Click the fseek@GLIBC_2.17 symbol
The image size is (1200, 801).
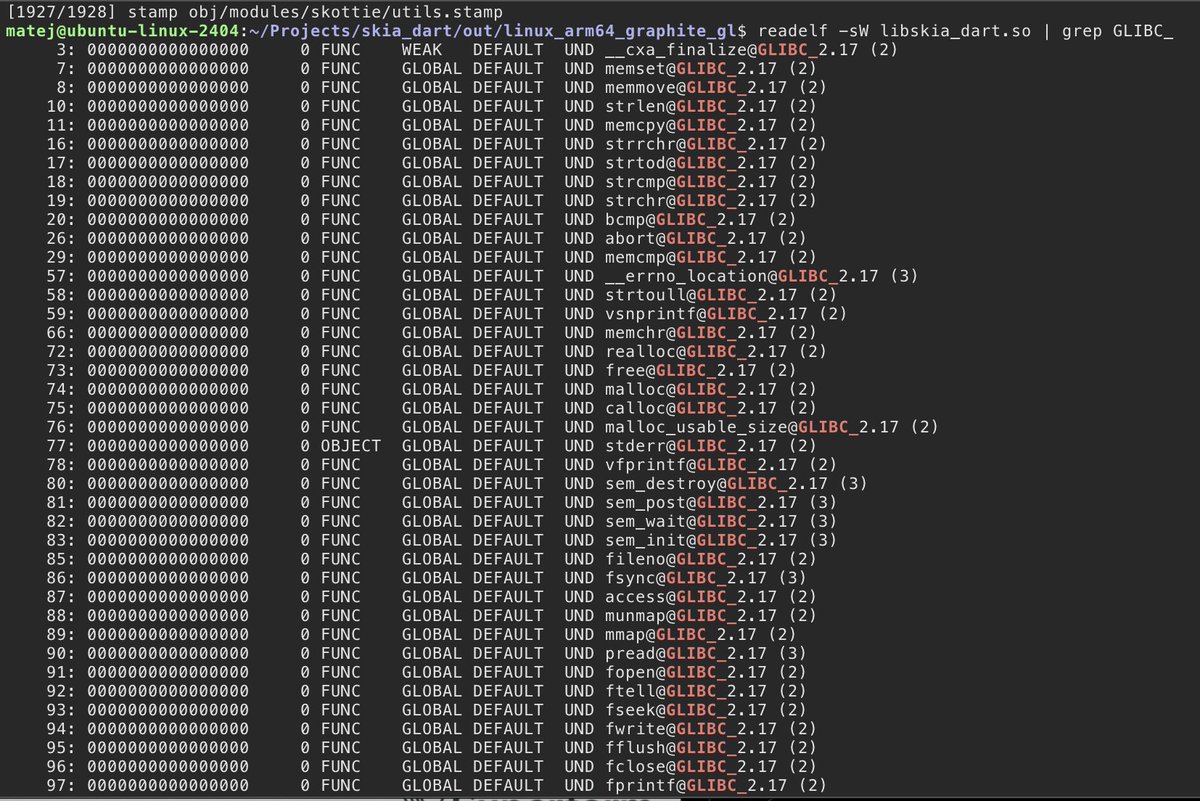685,711
